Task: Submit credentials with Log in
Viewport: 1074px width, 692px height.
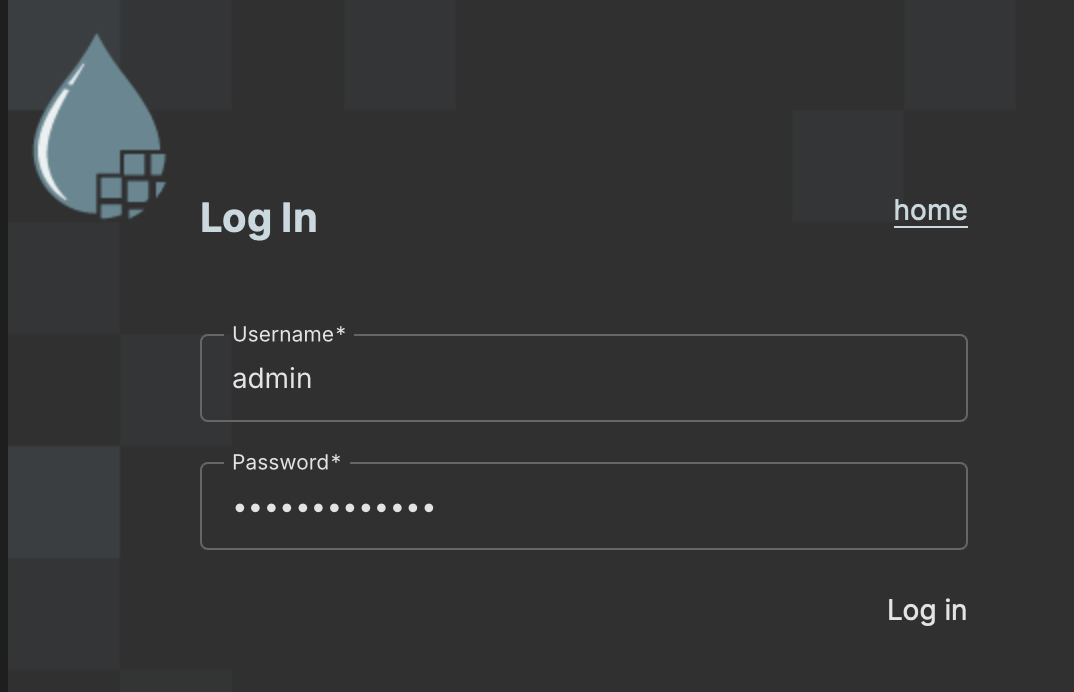Action: [x=926, y=610]
